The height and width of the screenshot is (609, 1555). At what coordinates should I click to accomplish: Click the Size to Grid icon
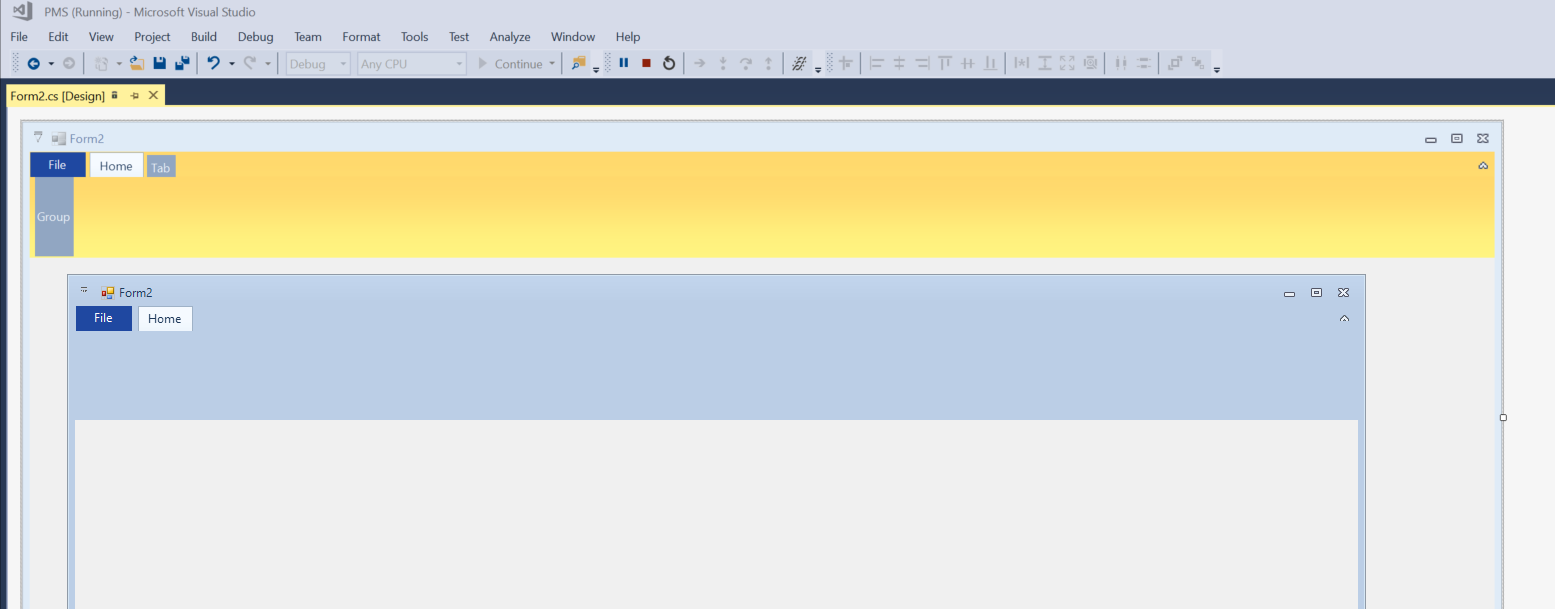pyautogui.click(x=1090, y=63)
